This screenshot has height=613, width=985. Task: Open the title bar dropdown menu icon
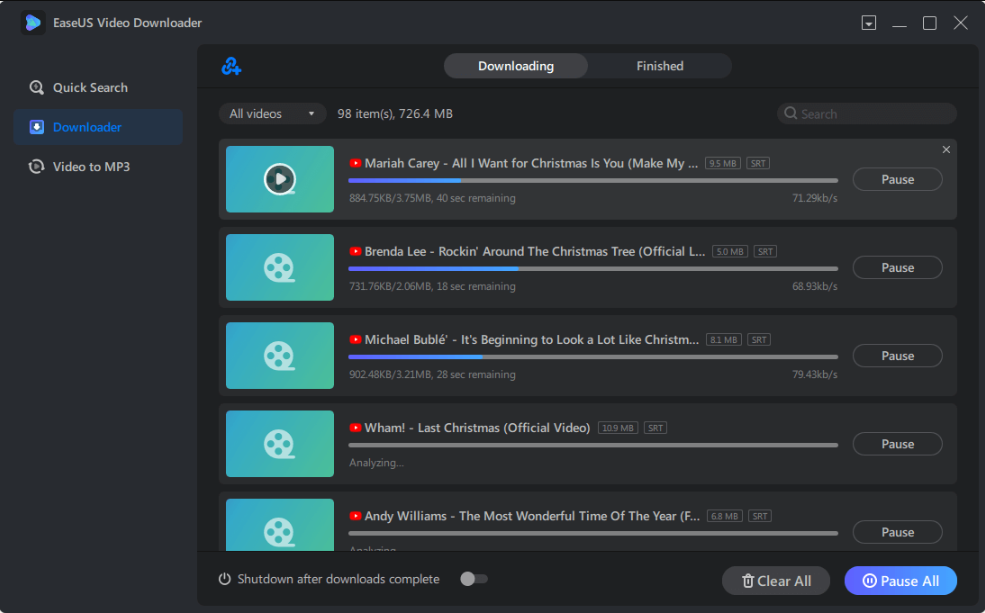coord(869,23)
